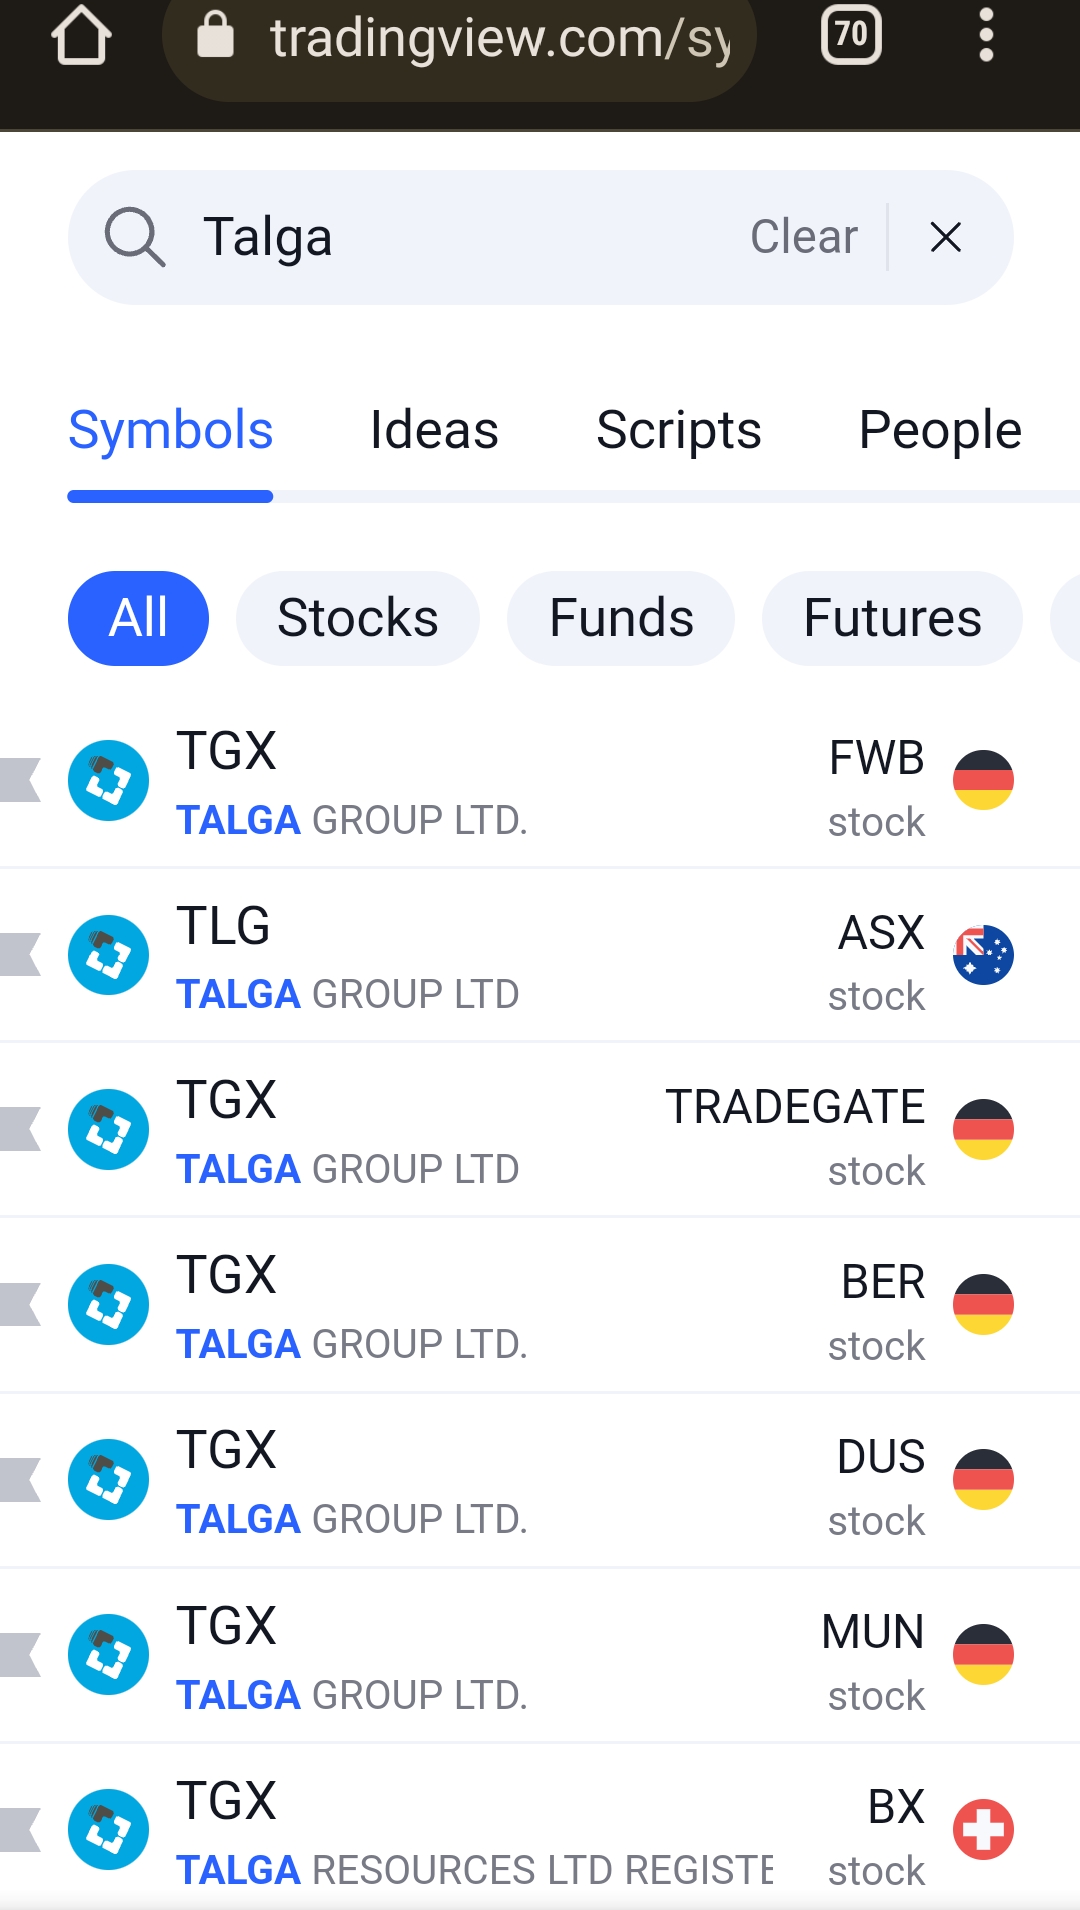This screenshot has width=1080, height=1910.
Task: Clear the Talga search text
Action: point(804,237)
